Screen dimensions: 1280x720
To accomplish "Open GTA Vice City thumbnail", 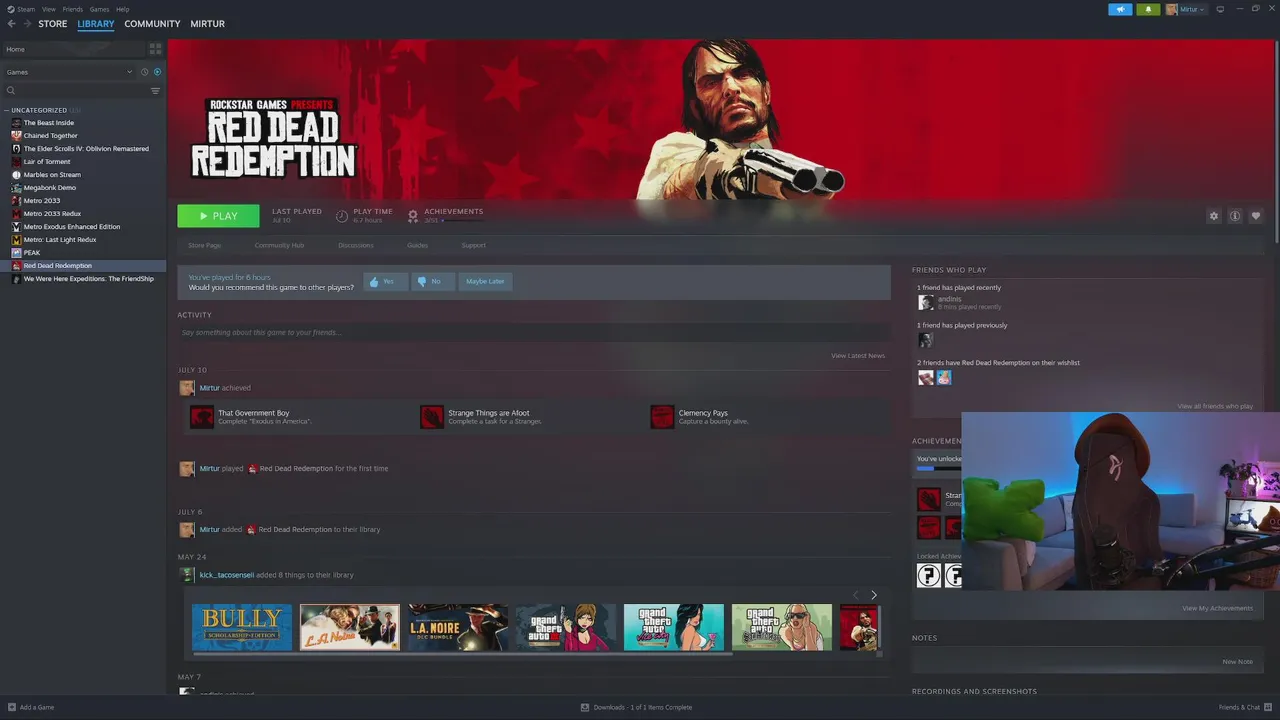I will point(674,628).
